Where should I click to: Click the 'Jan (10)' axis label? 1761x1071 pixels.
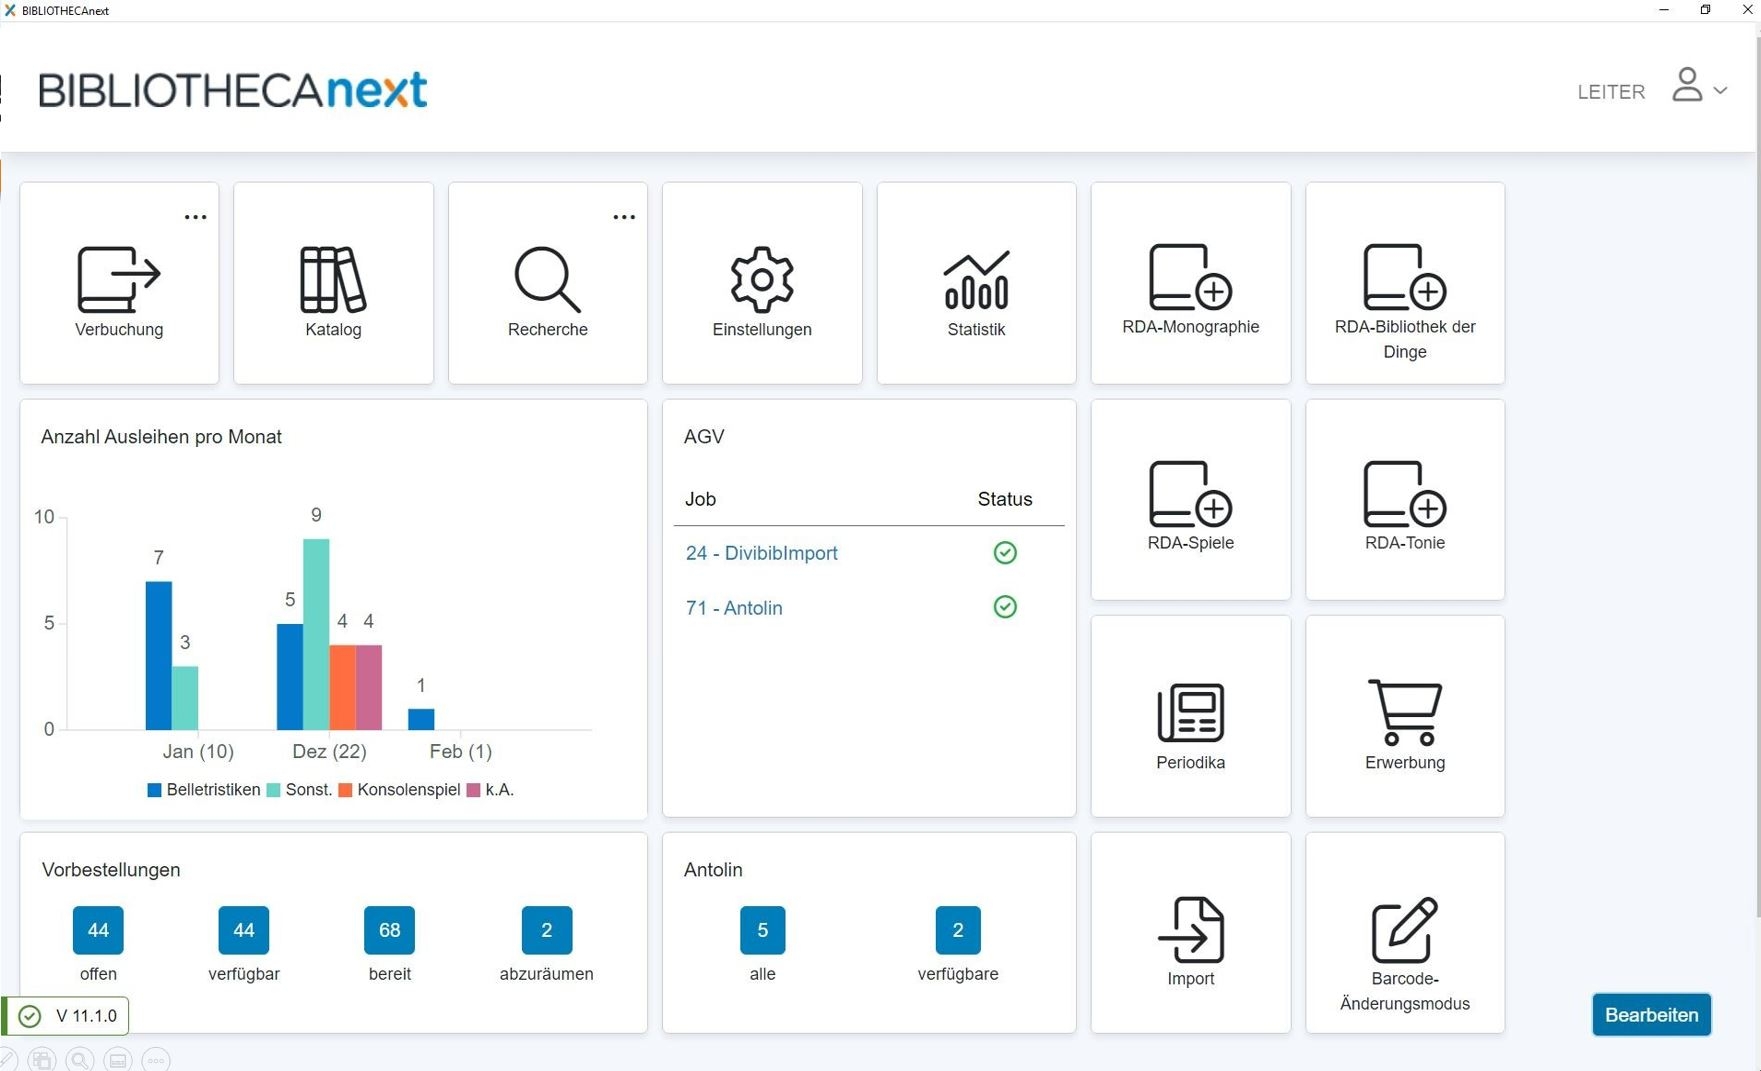coord(198,751)
